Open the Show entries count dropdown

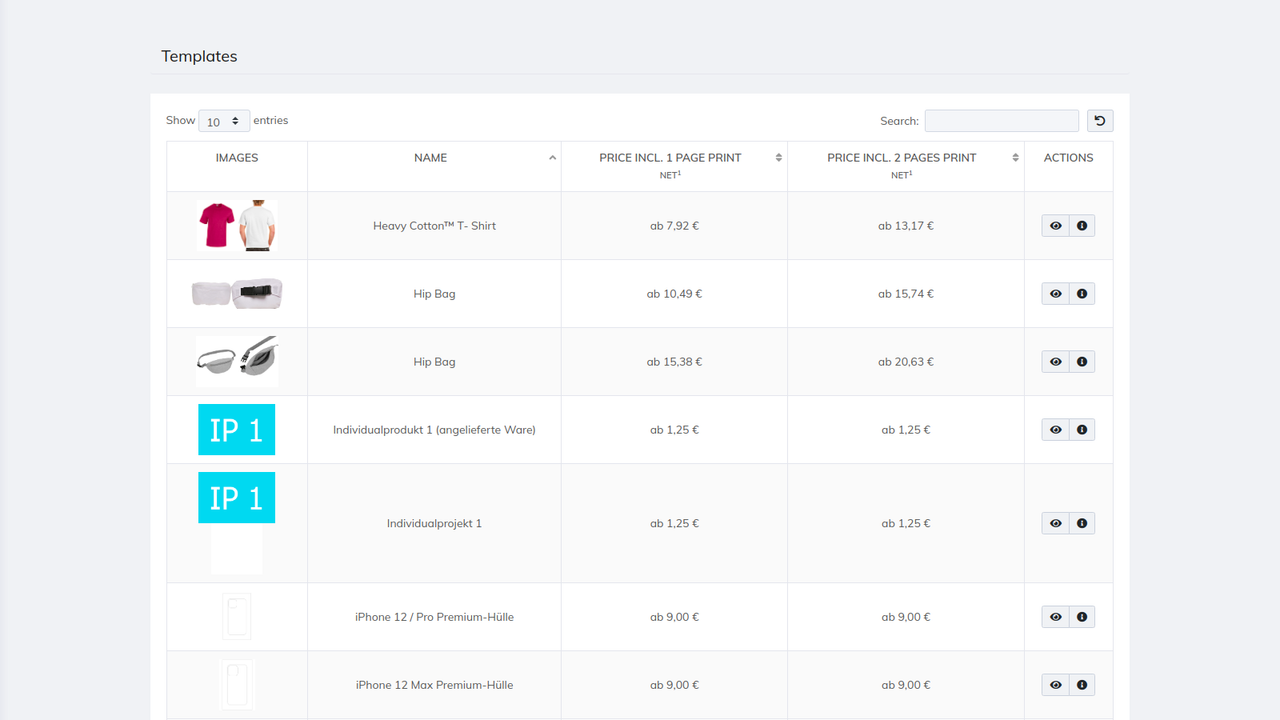click(224, 121)
